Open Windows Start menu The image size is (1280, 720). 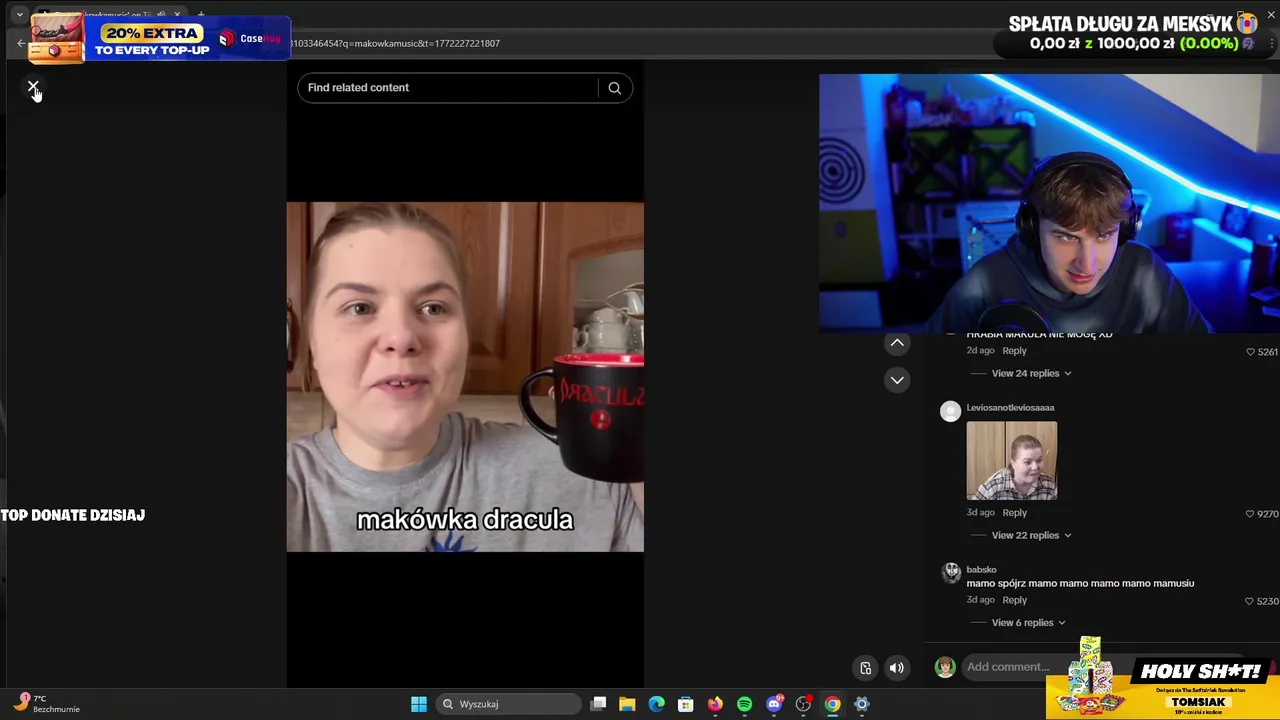[x=419, y=704]
